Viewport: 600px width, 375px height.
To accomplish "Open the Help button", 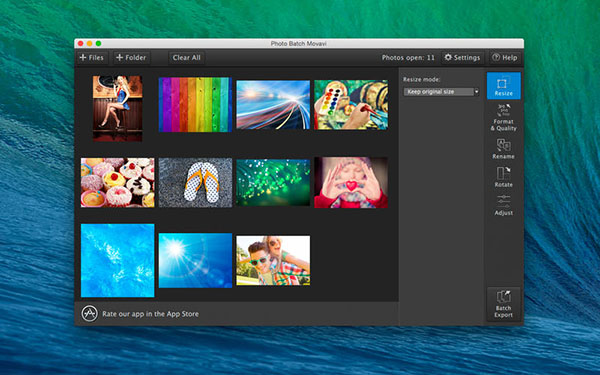I will click(x=505, y=58).
